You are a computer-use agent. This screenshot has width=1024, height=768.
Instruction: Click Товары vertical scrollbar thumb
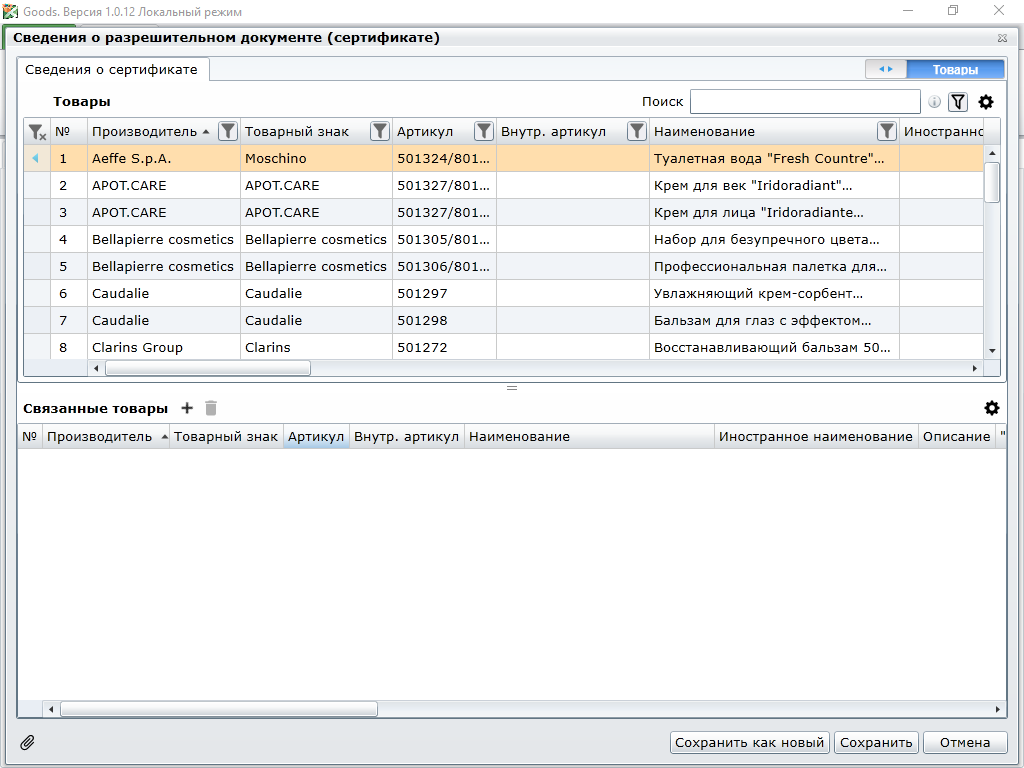point(992,182)
